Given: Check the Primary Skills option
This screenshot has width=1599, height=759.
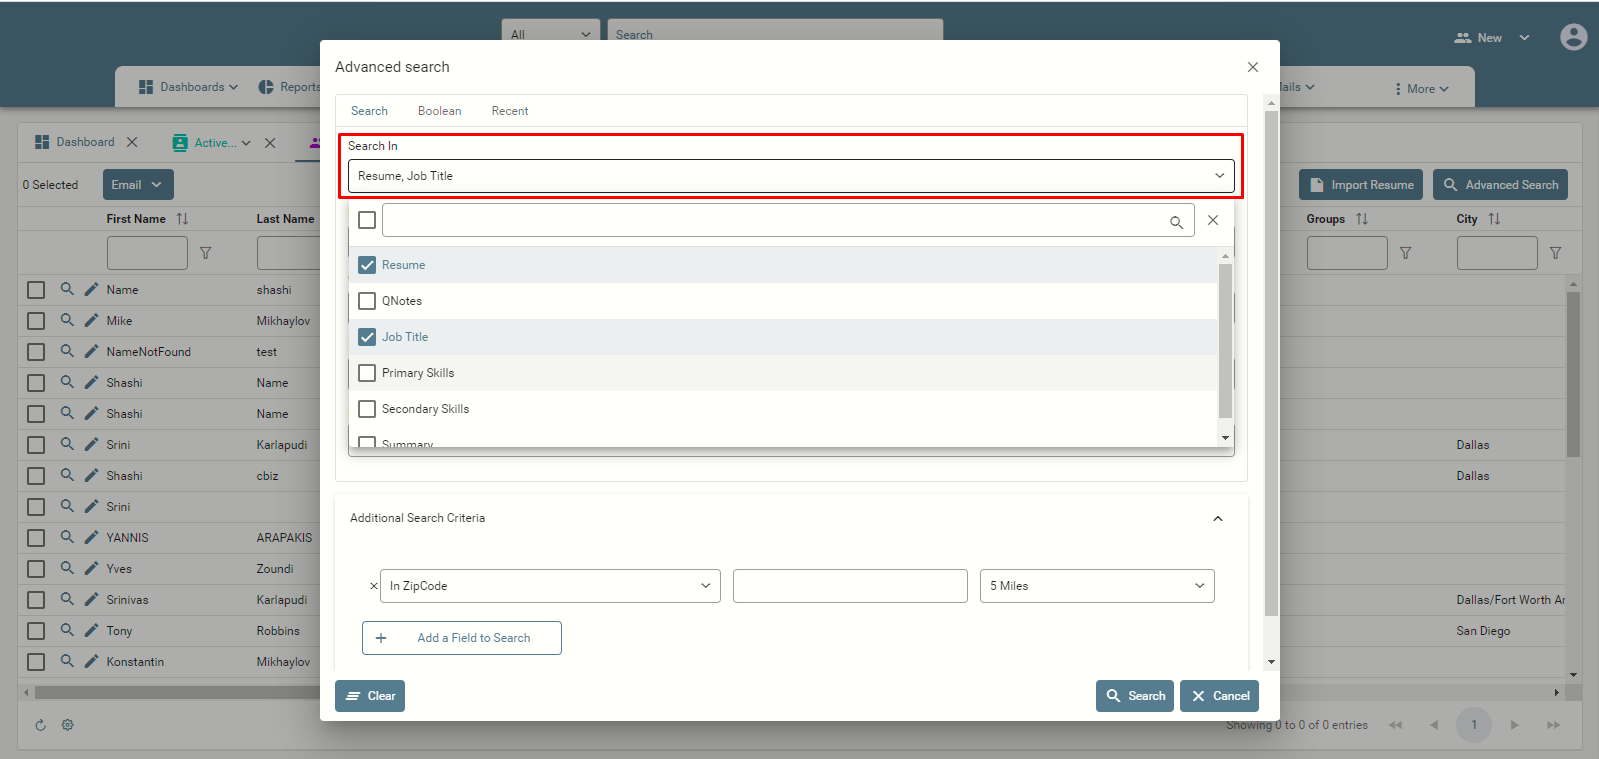Looking at the screenshot, I should (367, 373).
